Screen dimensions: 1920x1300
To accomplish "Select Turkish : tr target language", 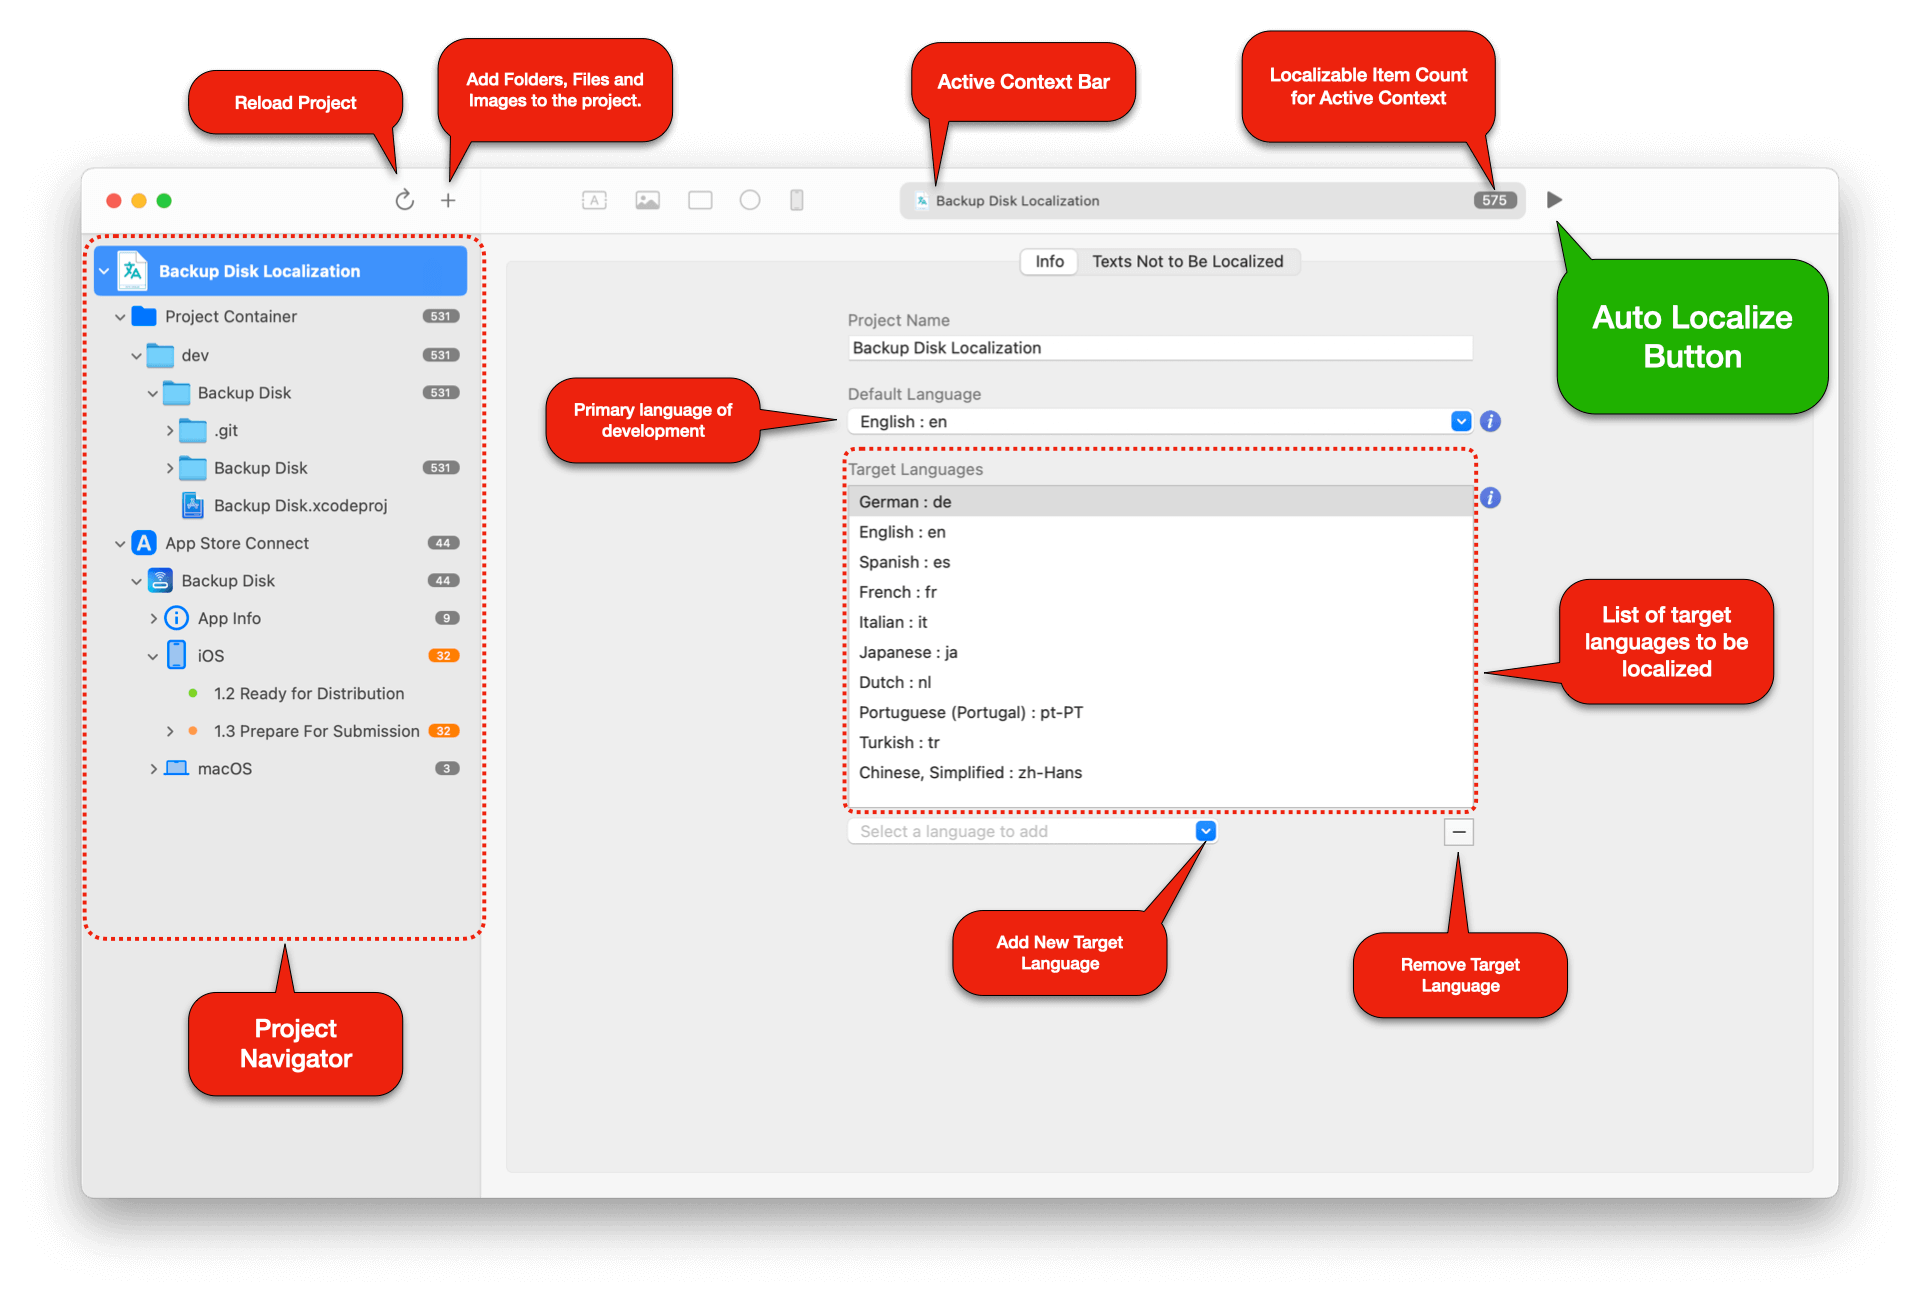I will [1160, 741].
